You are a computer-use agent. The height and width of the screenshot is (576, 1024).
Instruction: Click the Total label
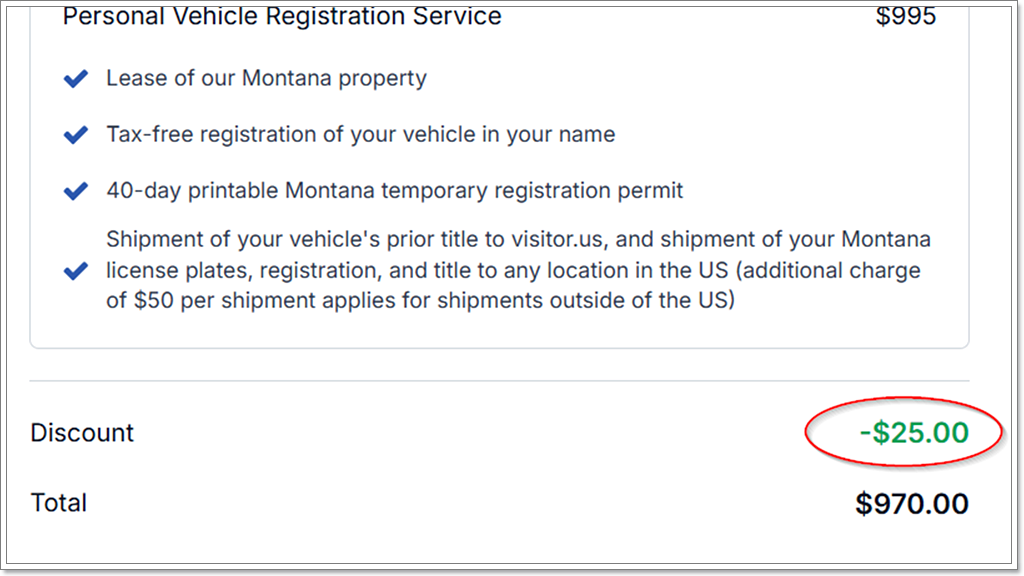tap(59, 503)
